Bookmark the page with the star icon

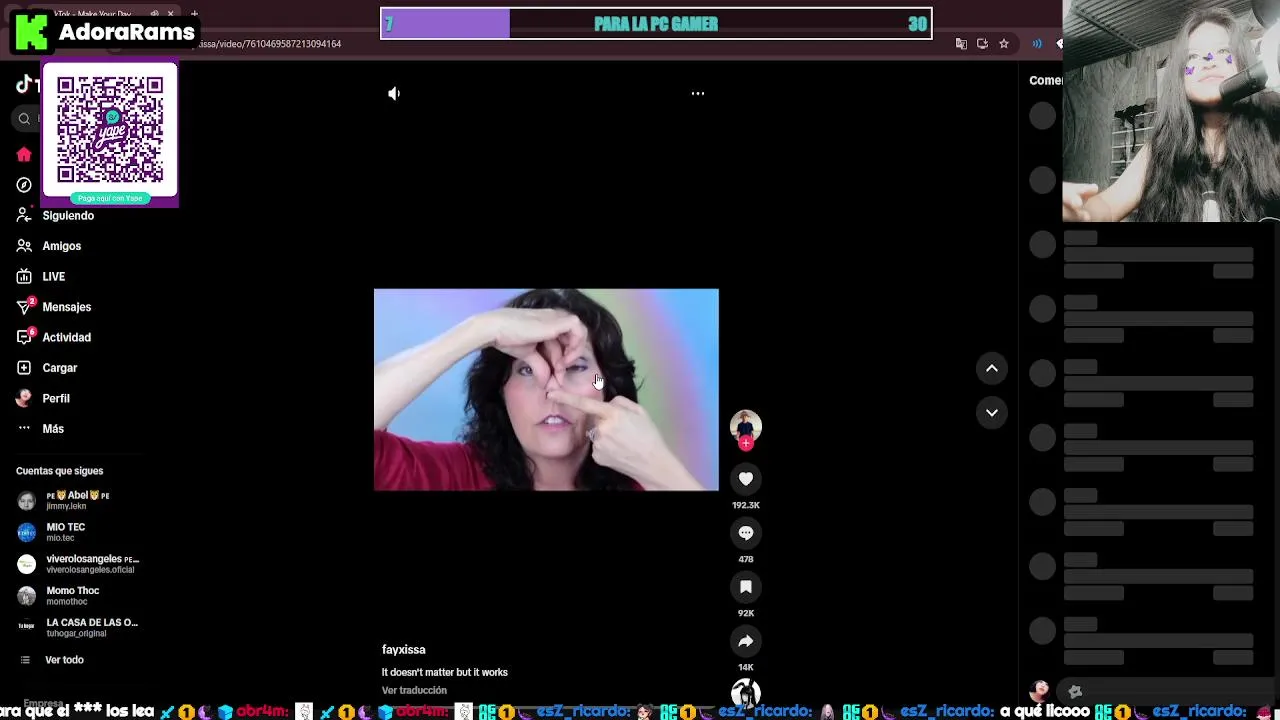pos(1004,44)
